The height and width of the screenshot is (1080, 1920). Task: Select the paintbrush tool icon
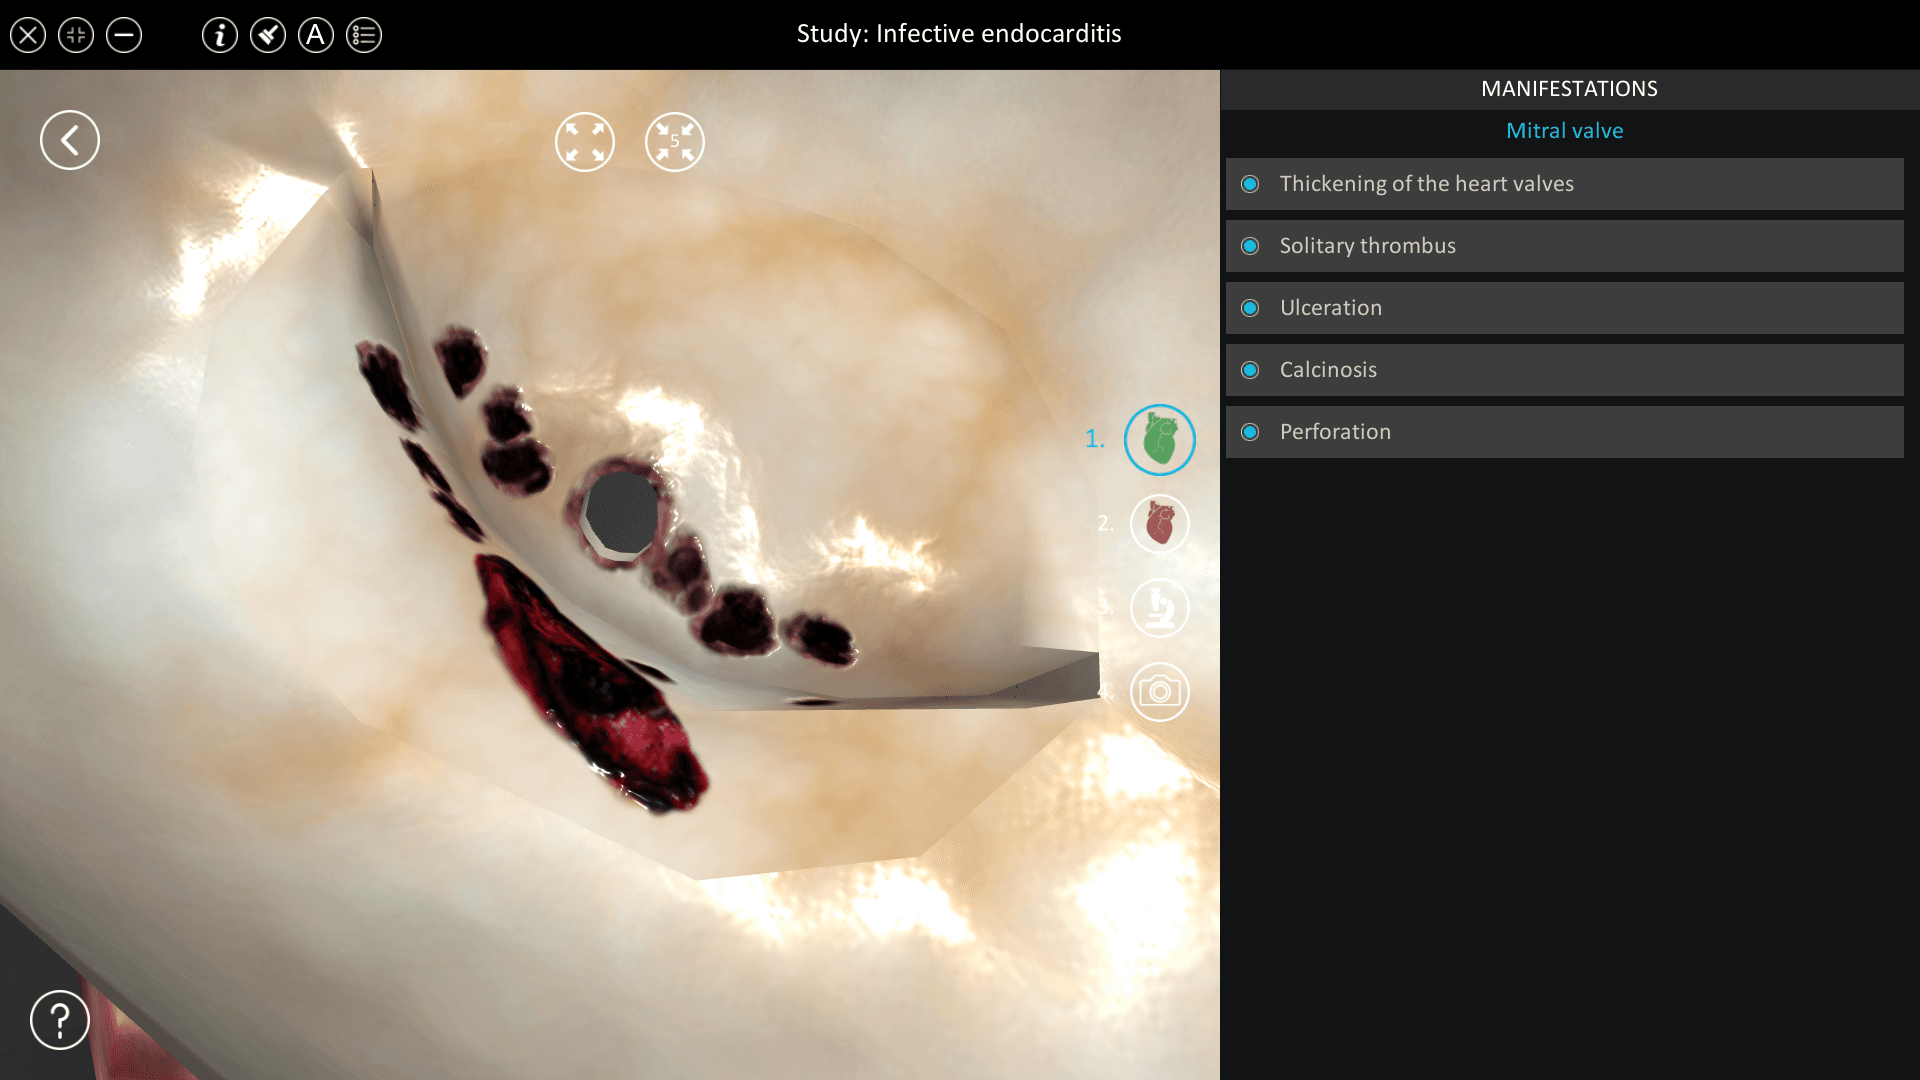(268, 35)
